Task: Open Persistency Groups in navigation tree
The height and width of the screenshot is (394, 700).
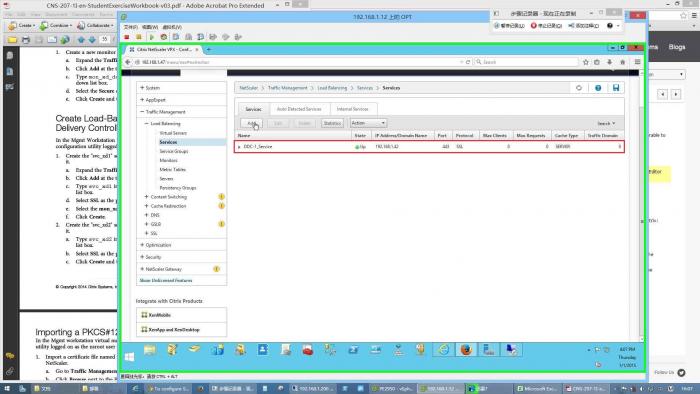Action: pos(178,188)
